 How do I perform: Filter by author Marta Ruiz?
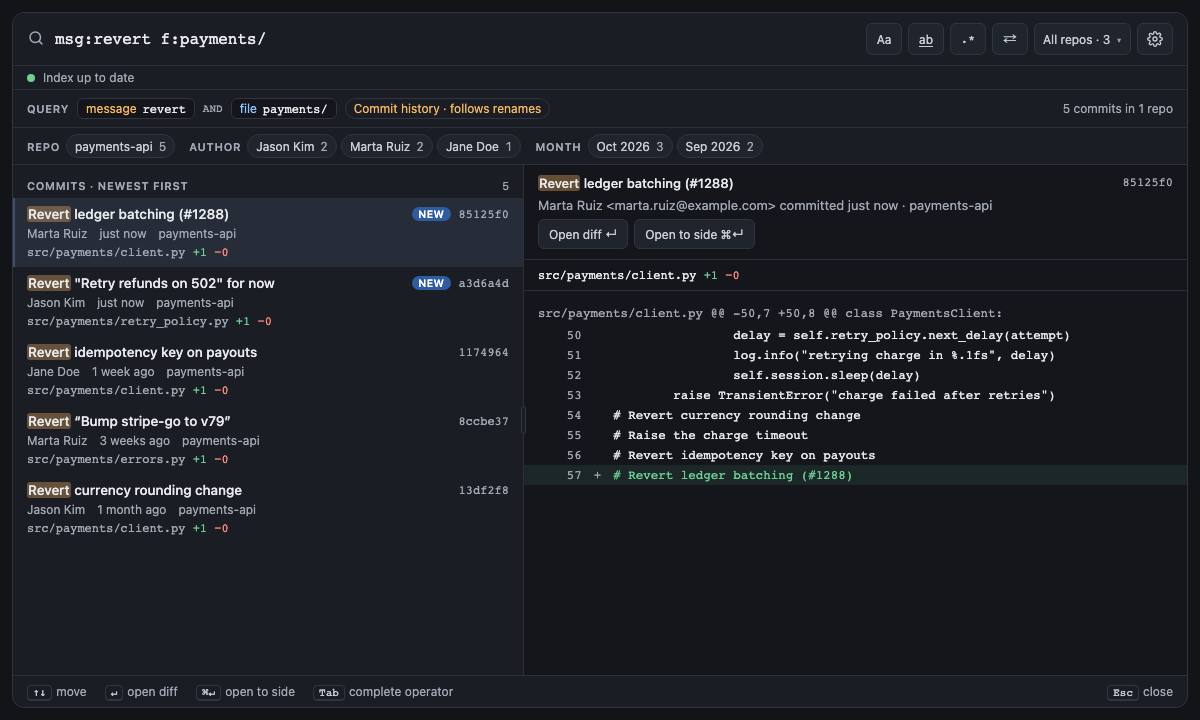coord(387,146)
